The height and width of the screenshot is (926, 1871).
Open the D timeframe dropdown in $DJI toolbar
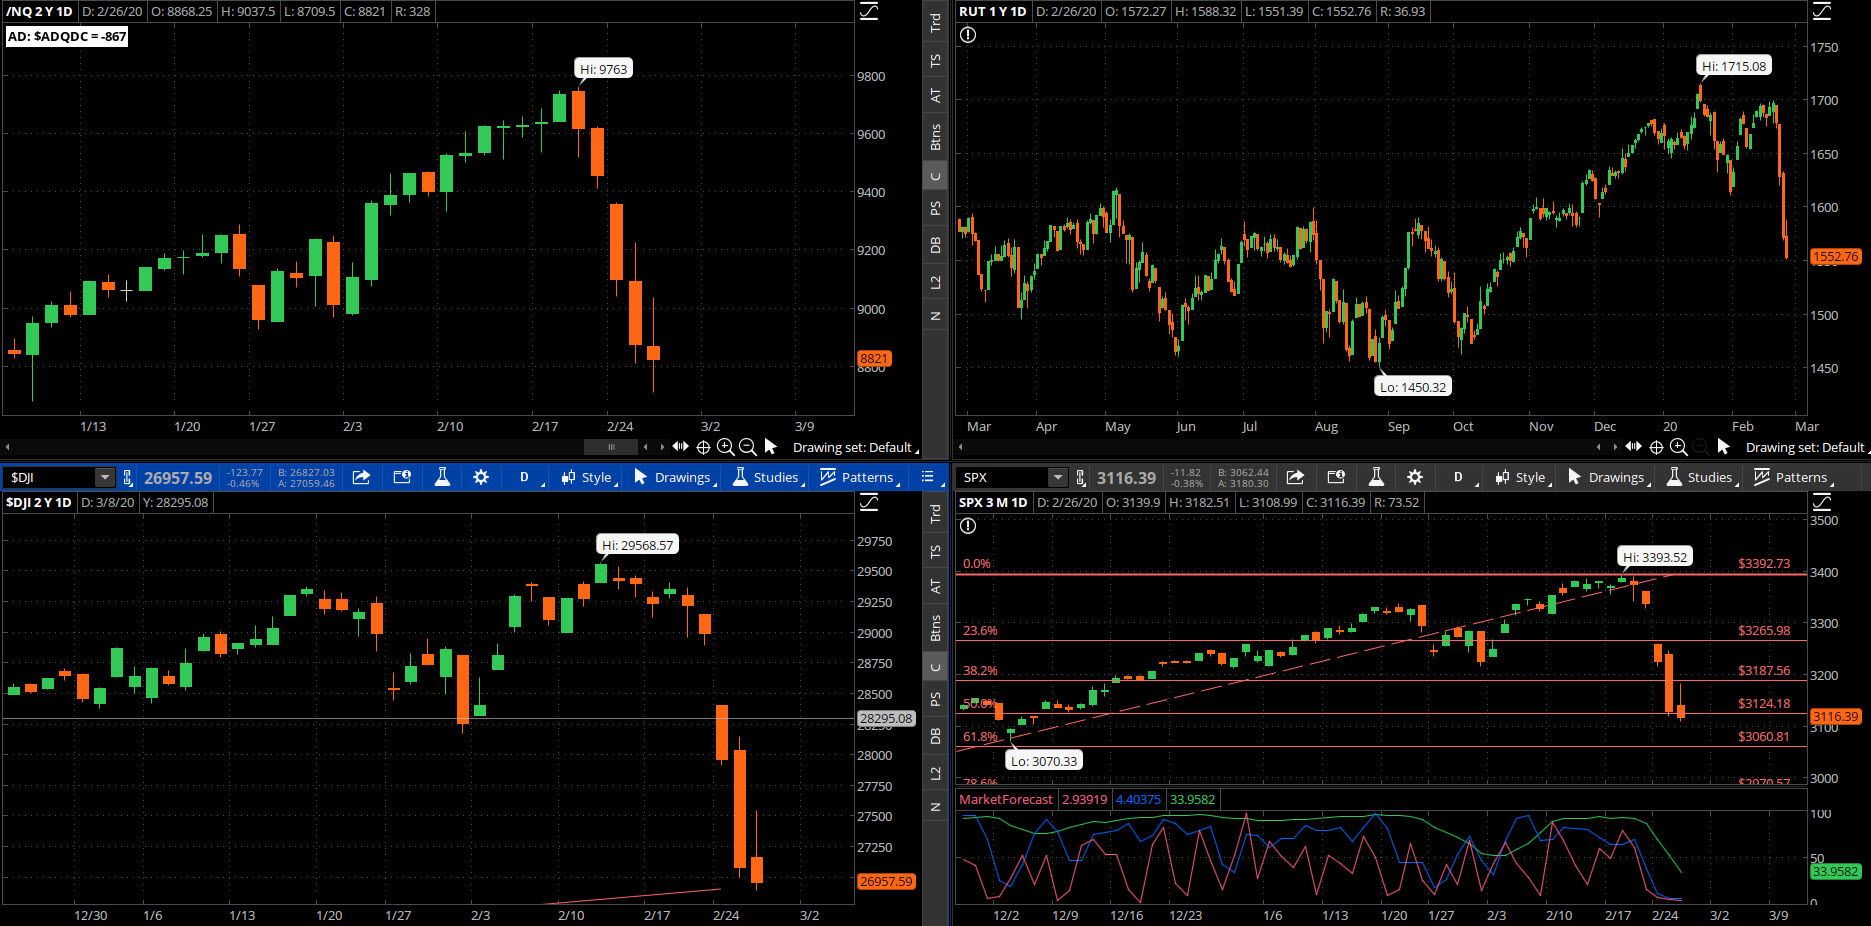point(527,477)
